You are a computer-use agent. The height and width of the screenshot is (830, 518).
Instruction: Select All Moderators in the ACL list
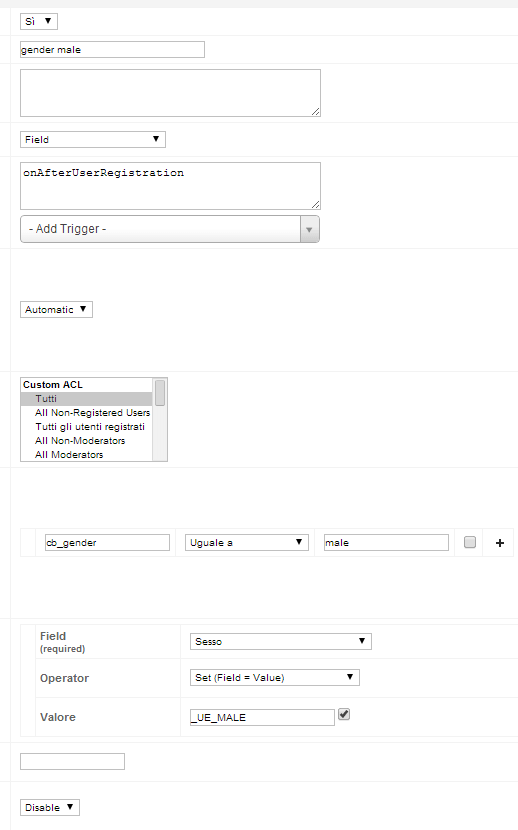click(x=86, y=455)
